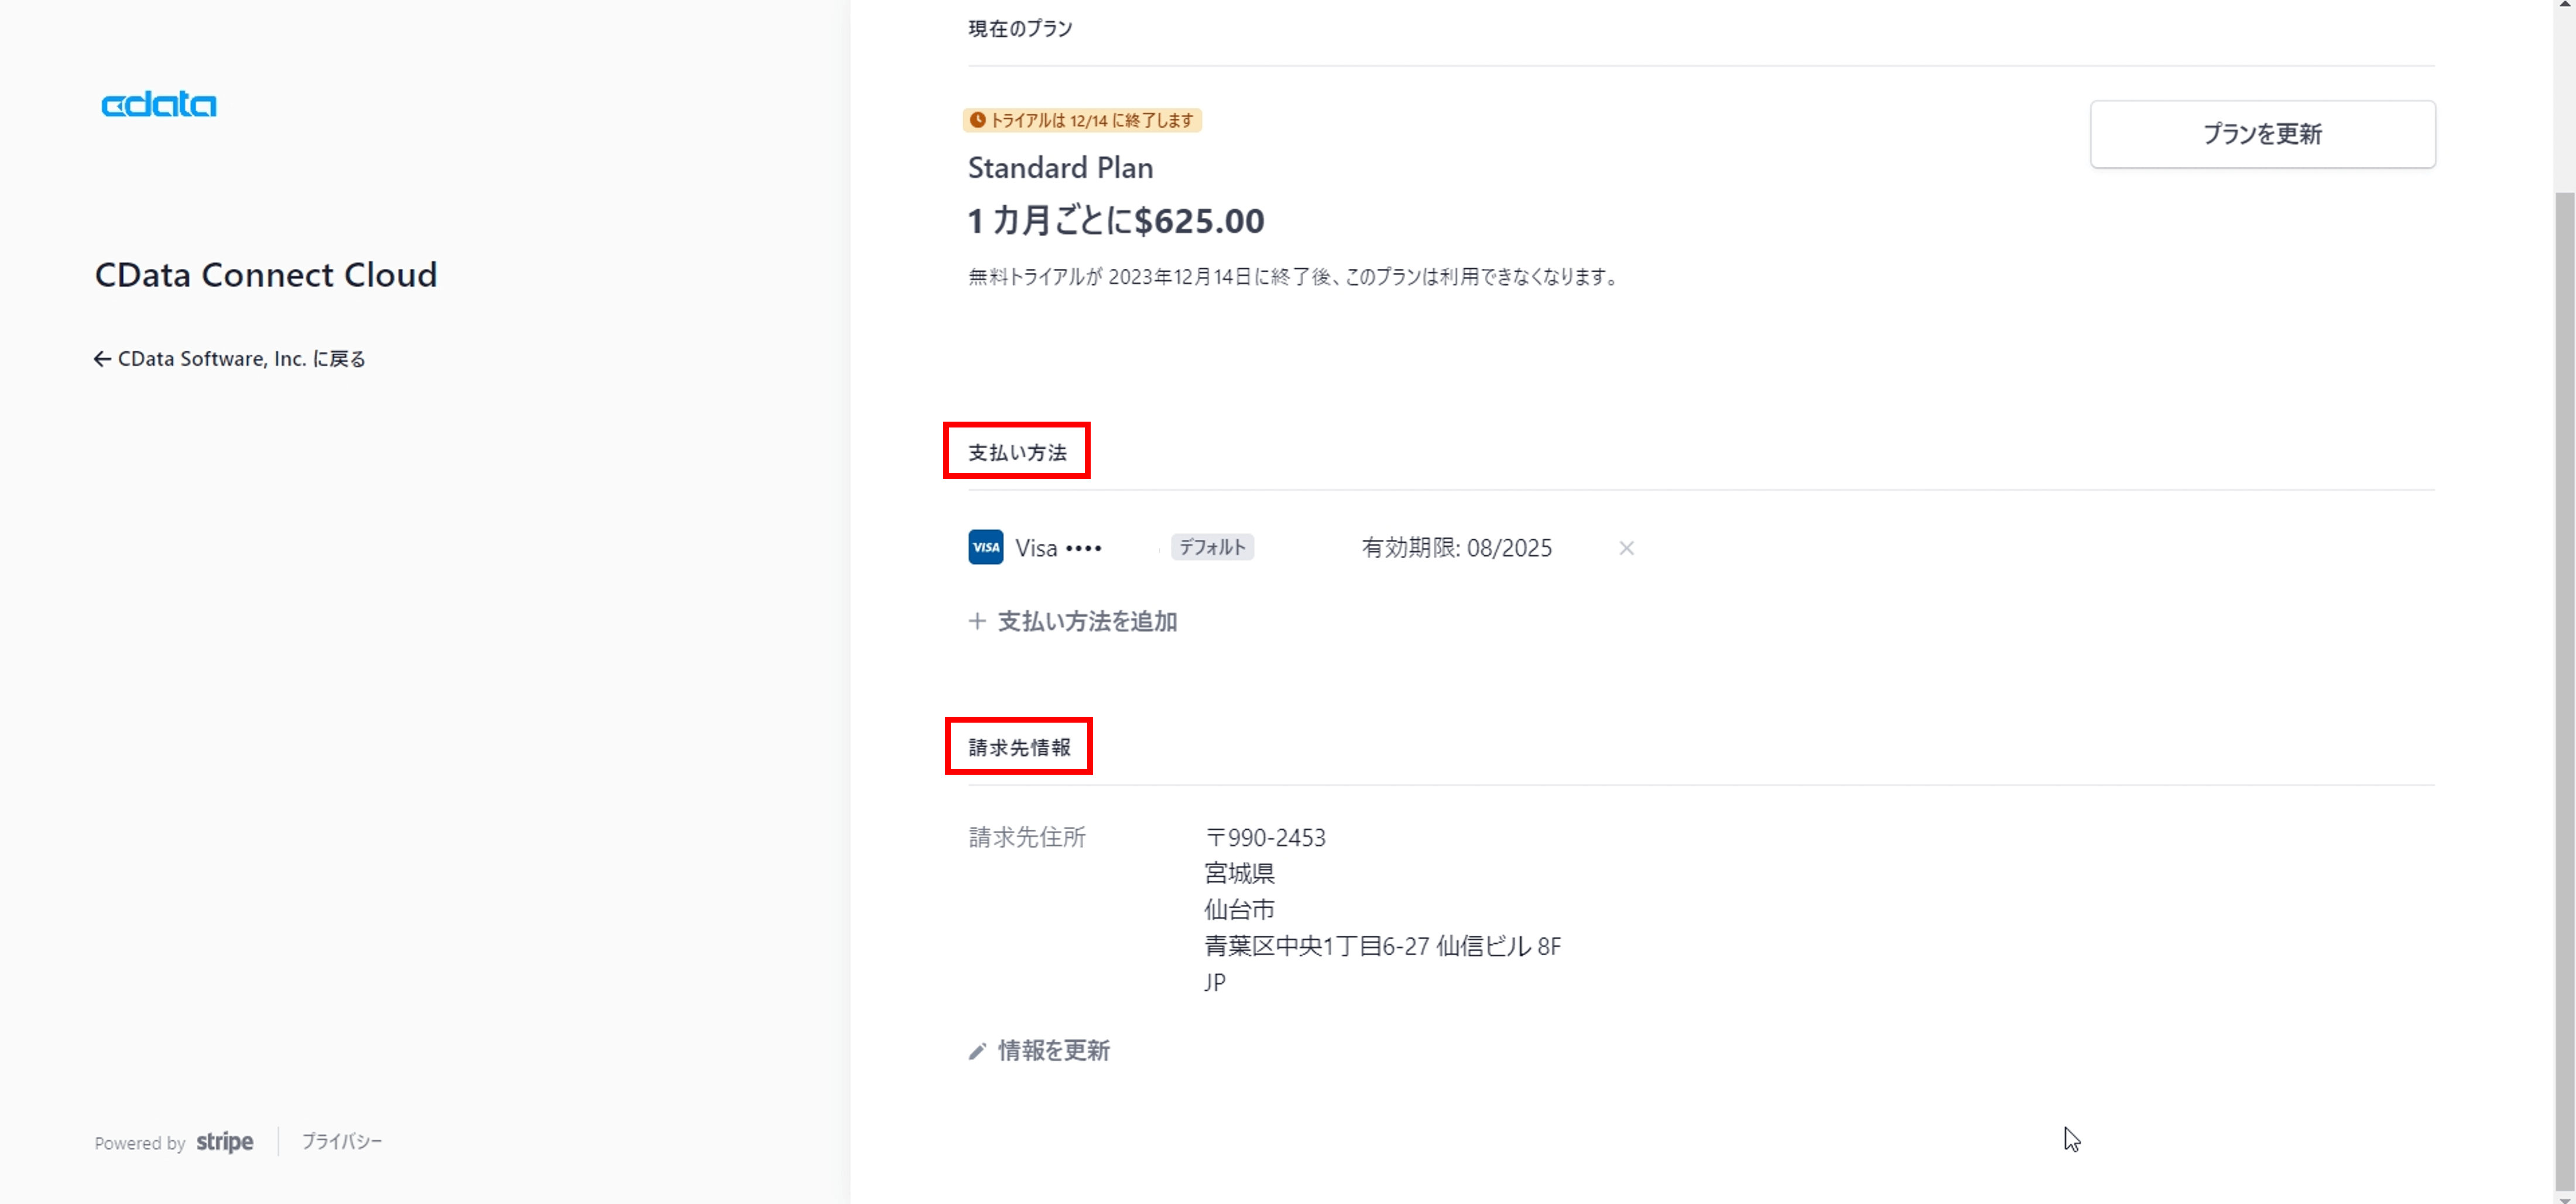2576x1204 pixels.
Task: Click the pencil icon beside 情報を更新
Action: click(x=977, y=1051)
